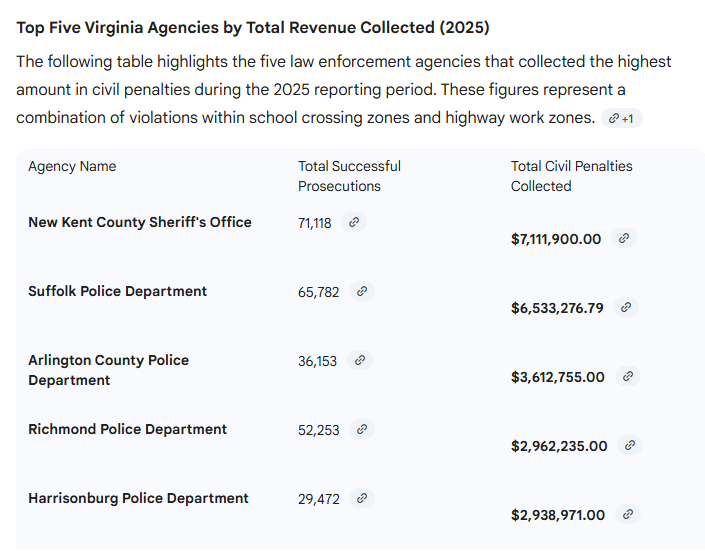Screen dimensions: 705x552
Task: Open citation link icon next to $6,533,276.79
Action: 626,308
